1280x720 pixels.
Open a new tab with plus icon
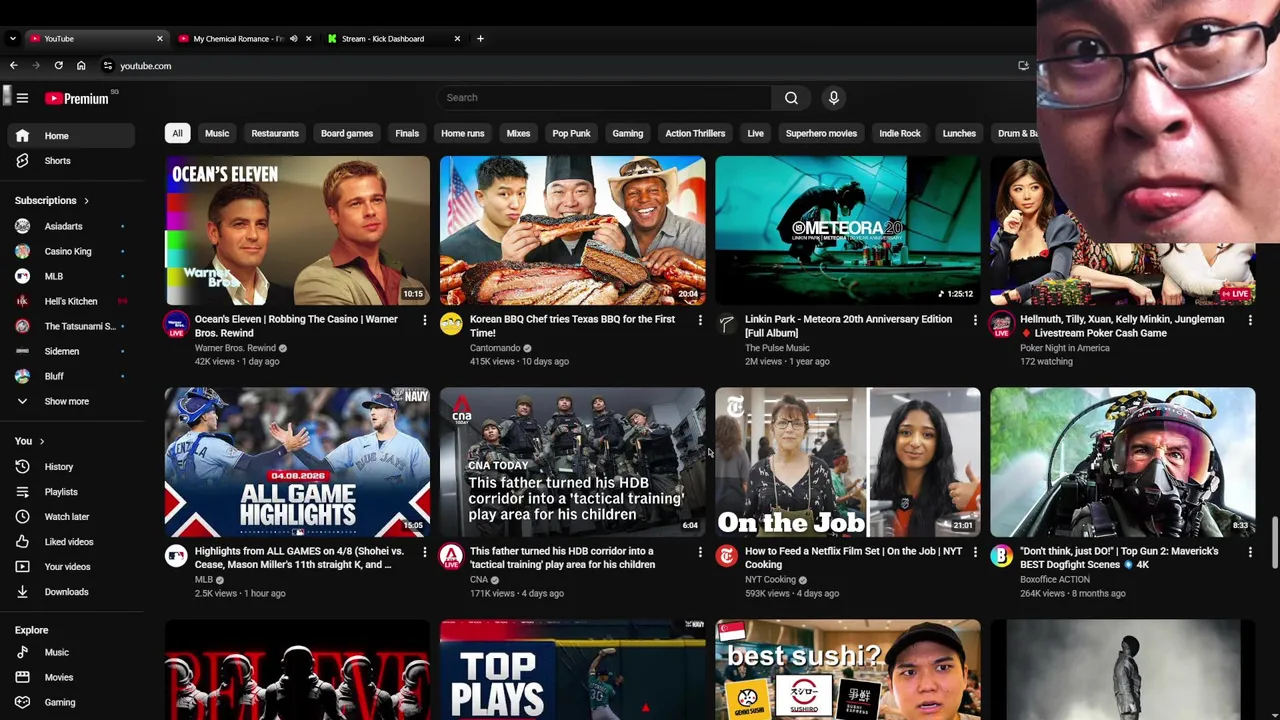(480, 39)
